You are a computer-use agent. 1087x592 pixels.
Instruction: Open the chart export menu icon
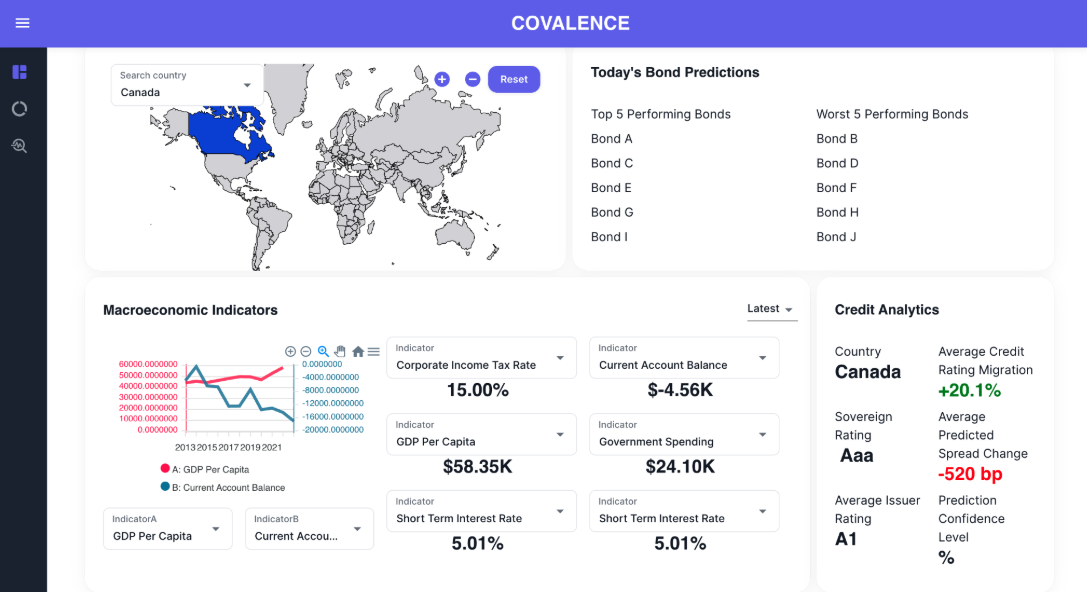(x=374, y=351)
